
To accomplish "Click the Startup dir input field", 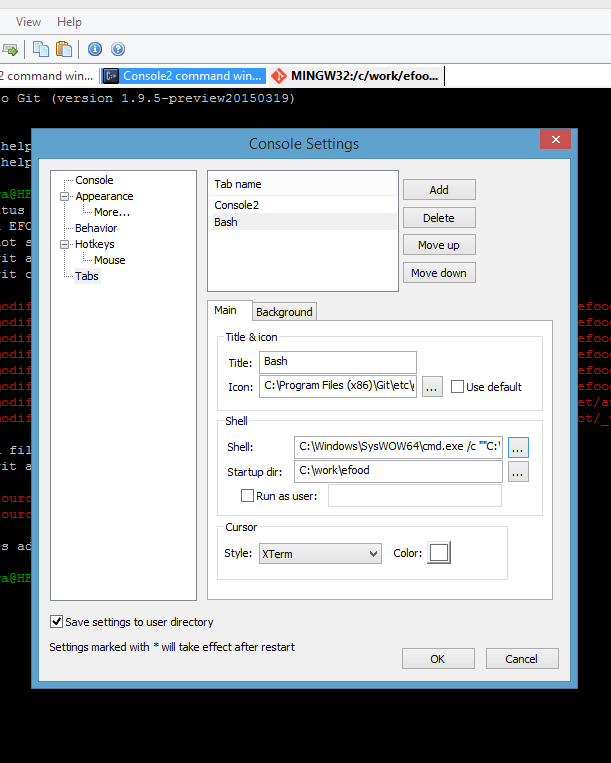I will click(398, 471).
